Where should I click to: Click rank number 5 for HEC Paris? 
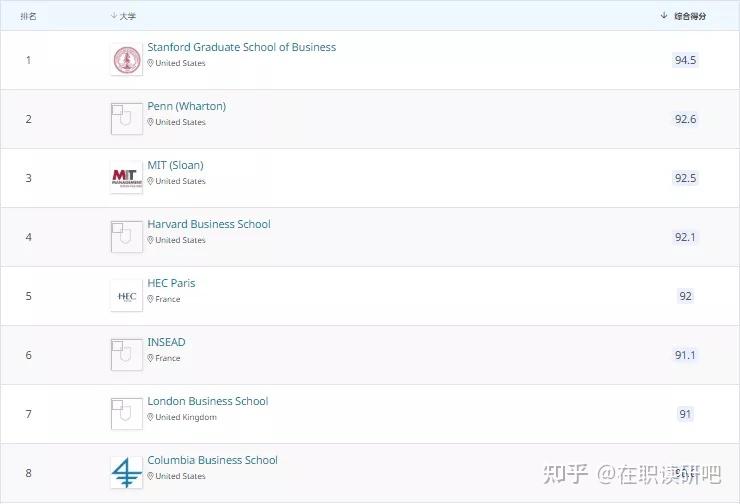(28, 296)
